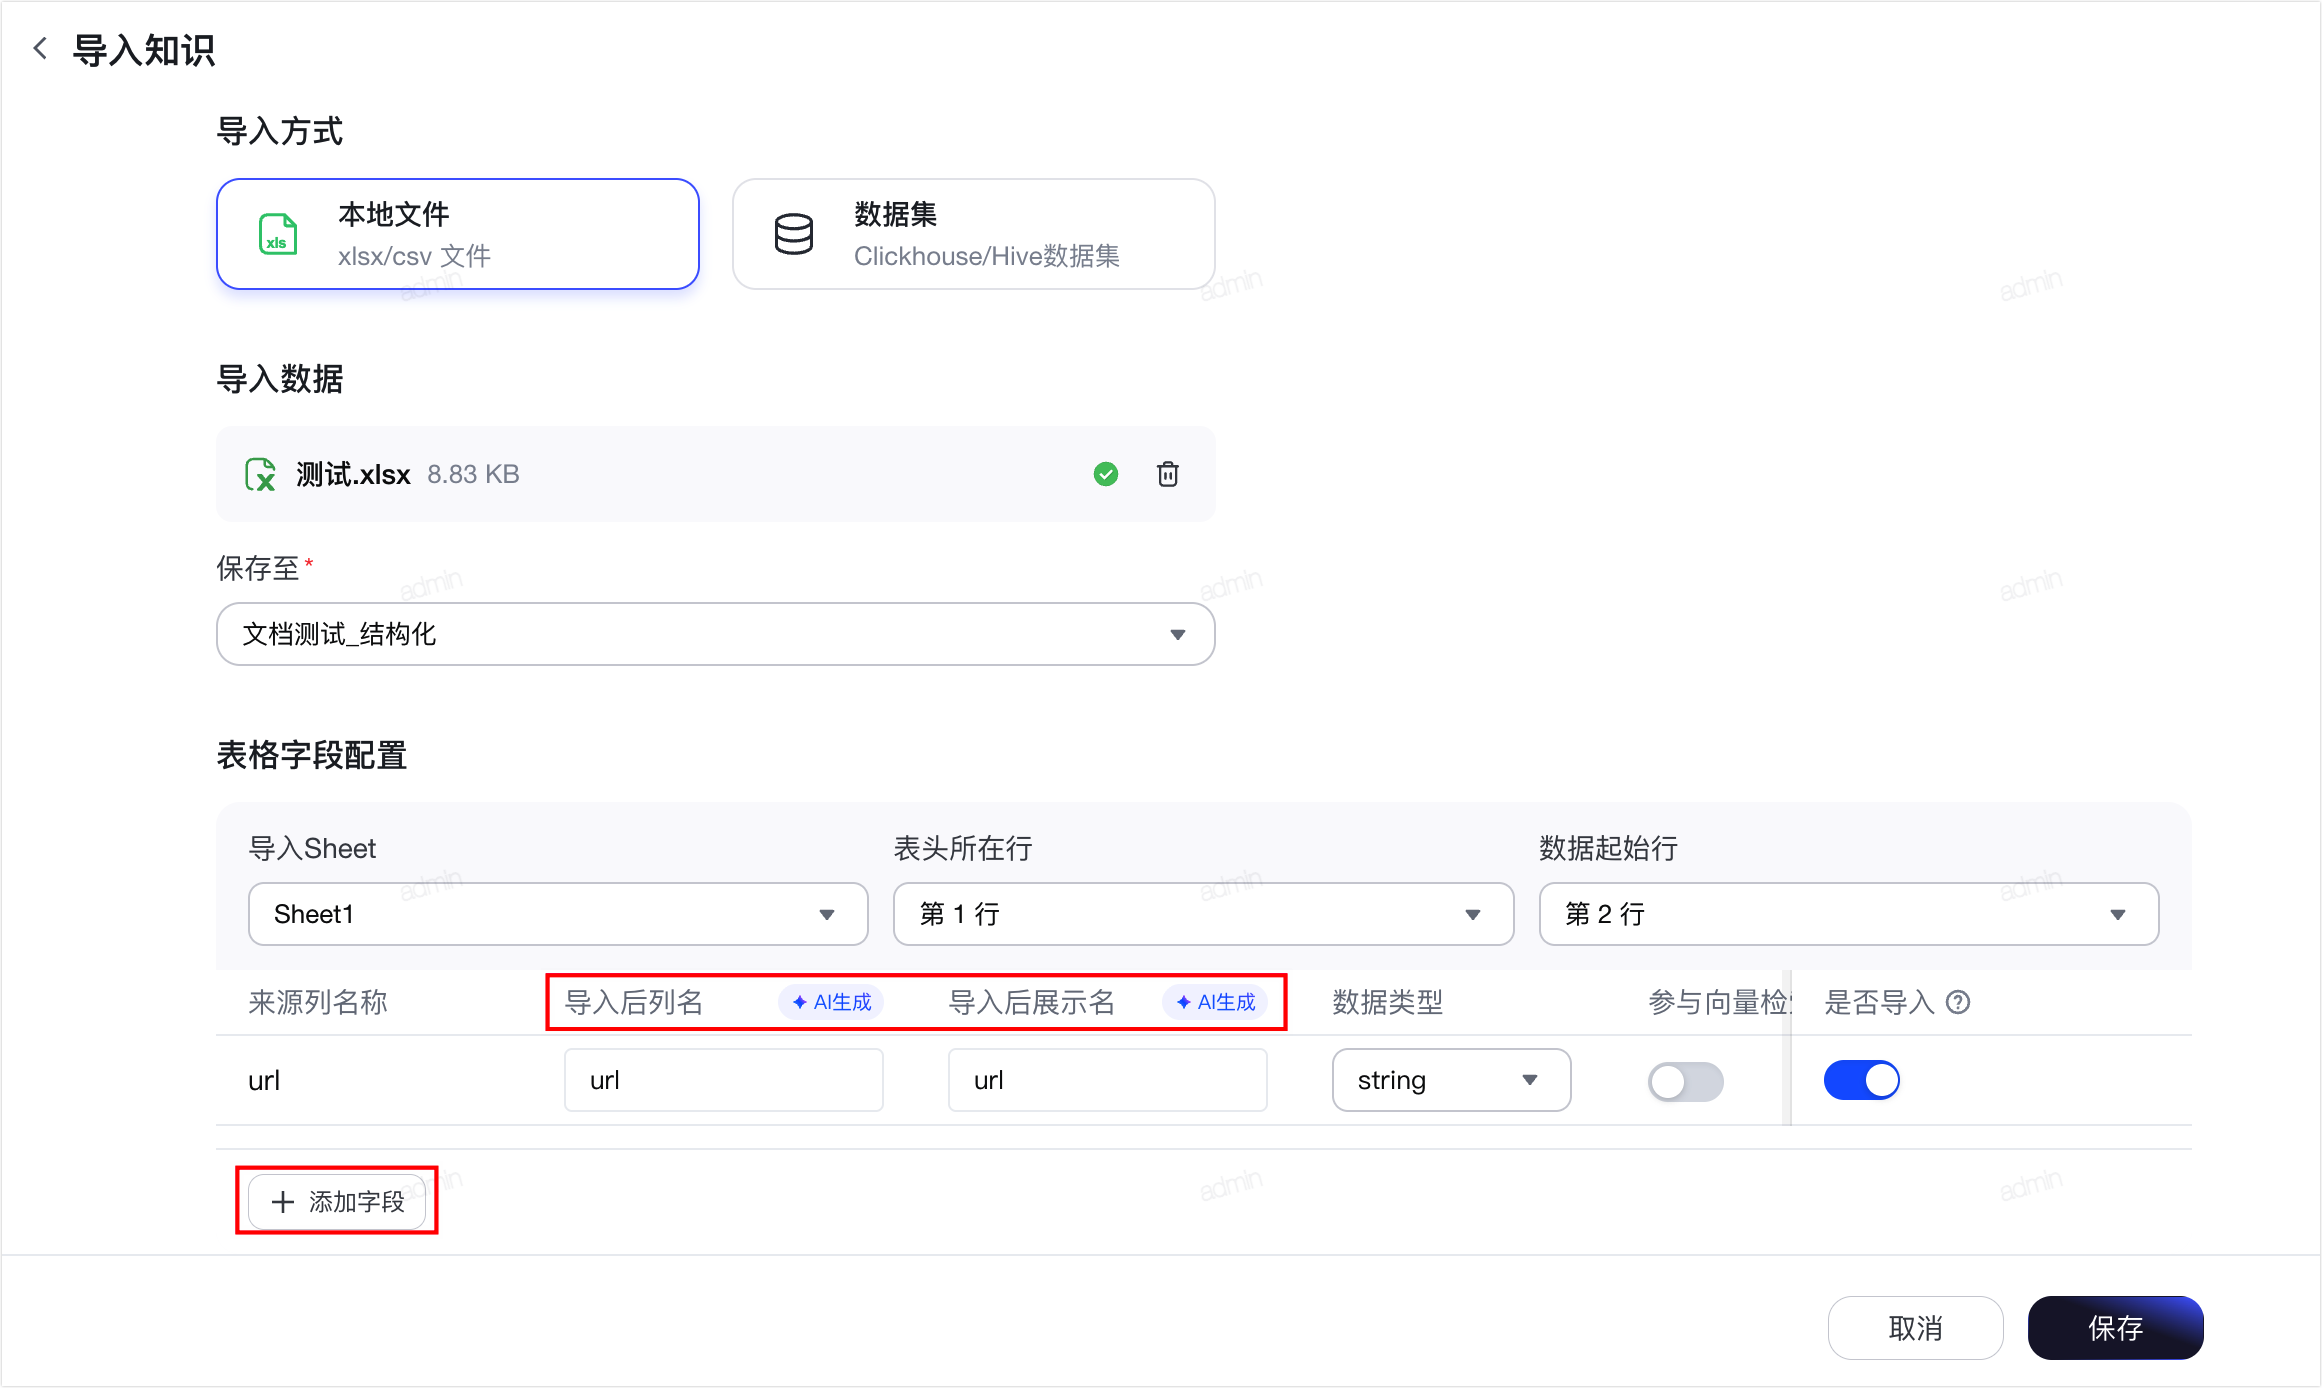Click the 数据类型 column header
Screen dimensions: 2322x1388
[x=1388, y=1002]
